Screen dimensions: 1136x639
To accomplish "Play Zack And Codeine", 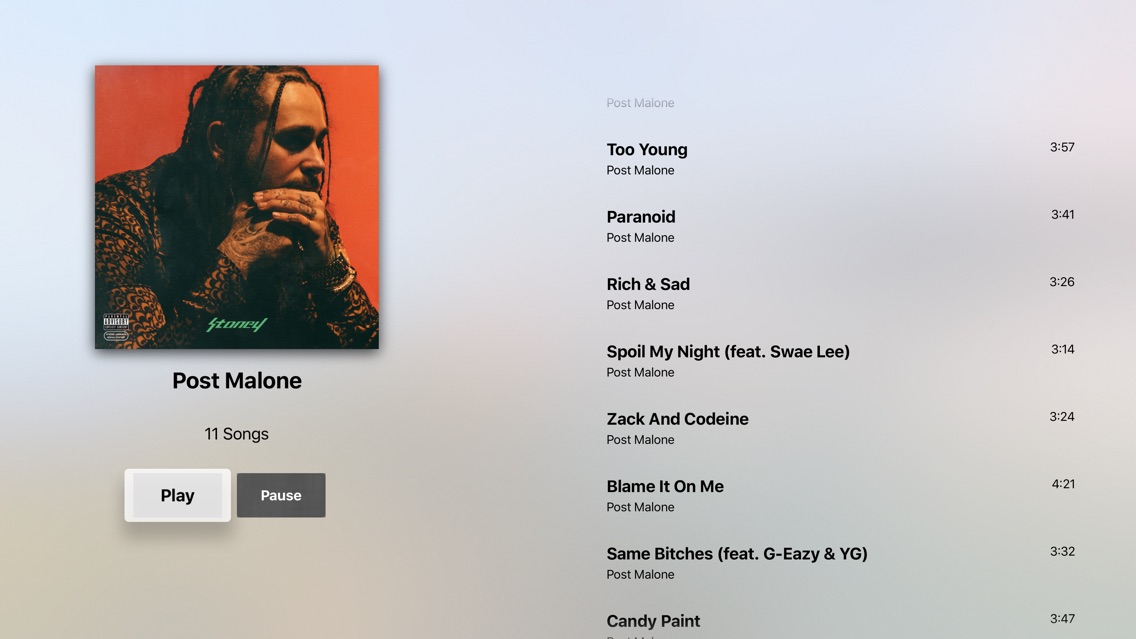I will point(840,428).
